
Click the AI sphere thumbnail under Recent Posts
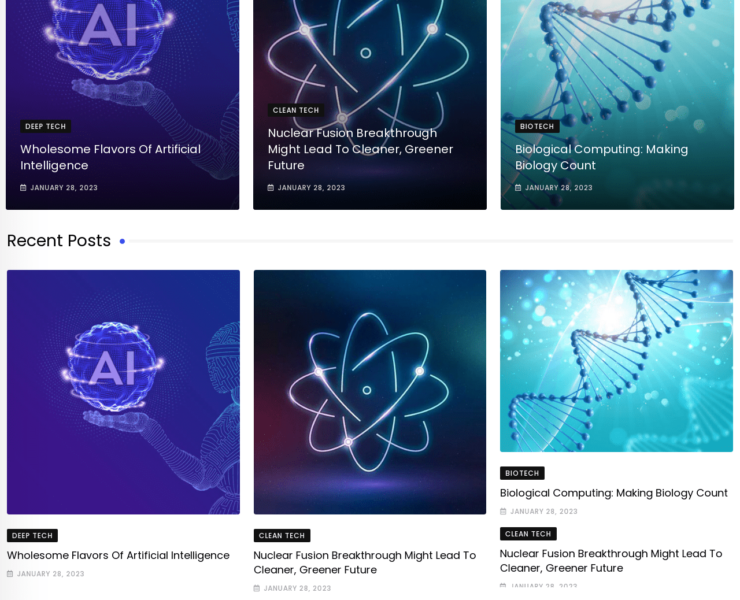[x=123, y=391]
